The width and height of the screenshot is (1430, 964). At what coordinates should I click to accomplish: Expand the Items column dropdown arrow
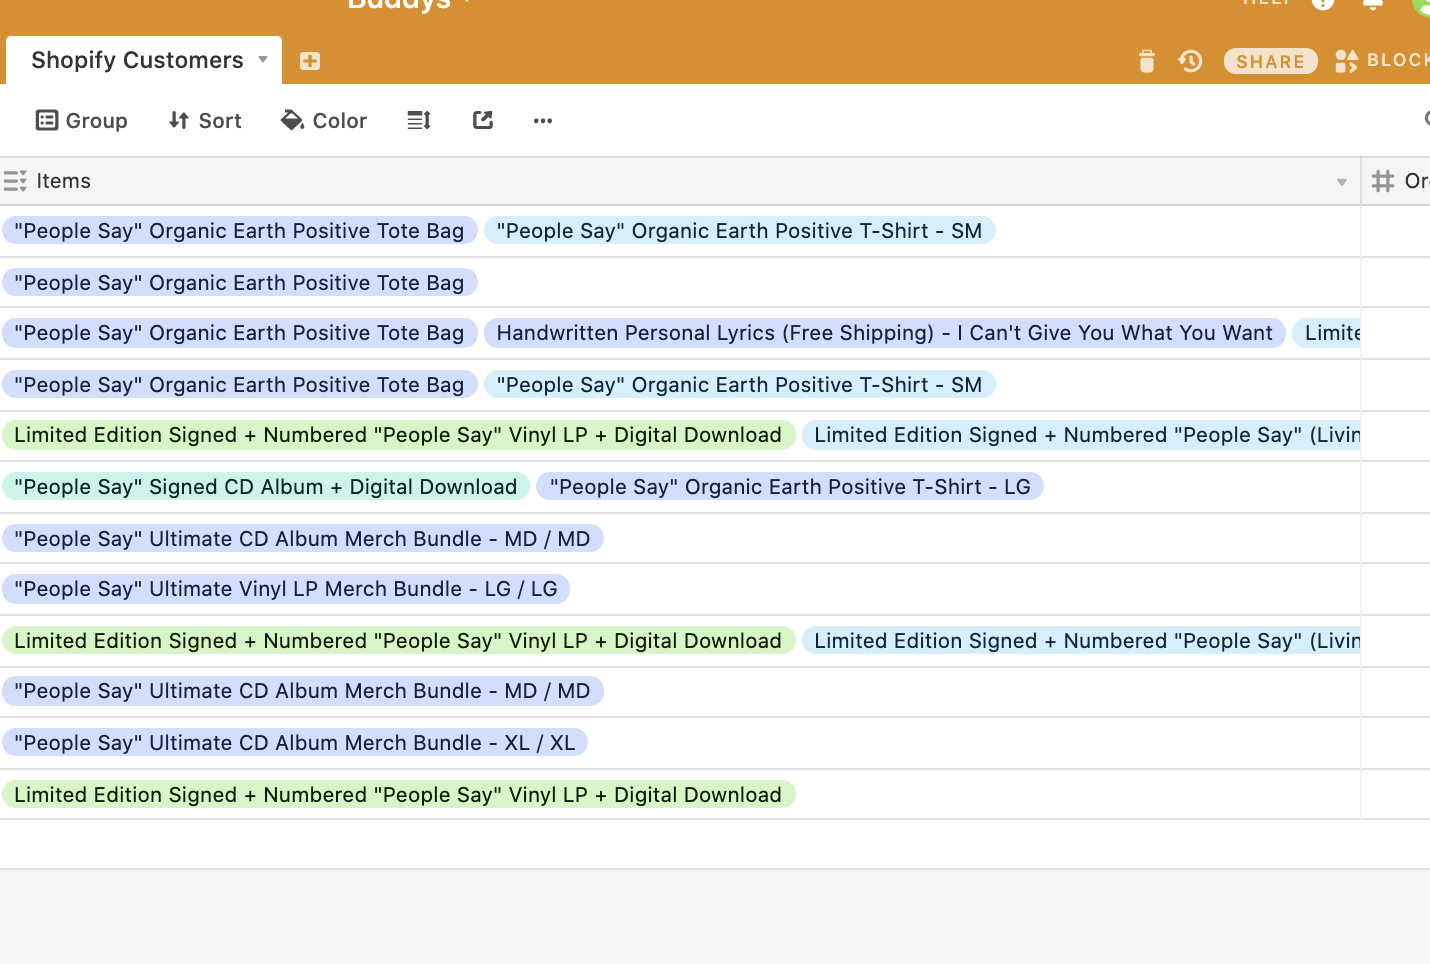(1342, 182)
